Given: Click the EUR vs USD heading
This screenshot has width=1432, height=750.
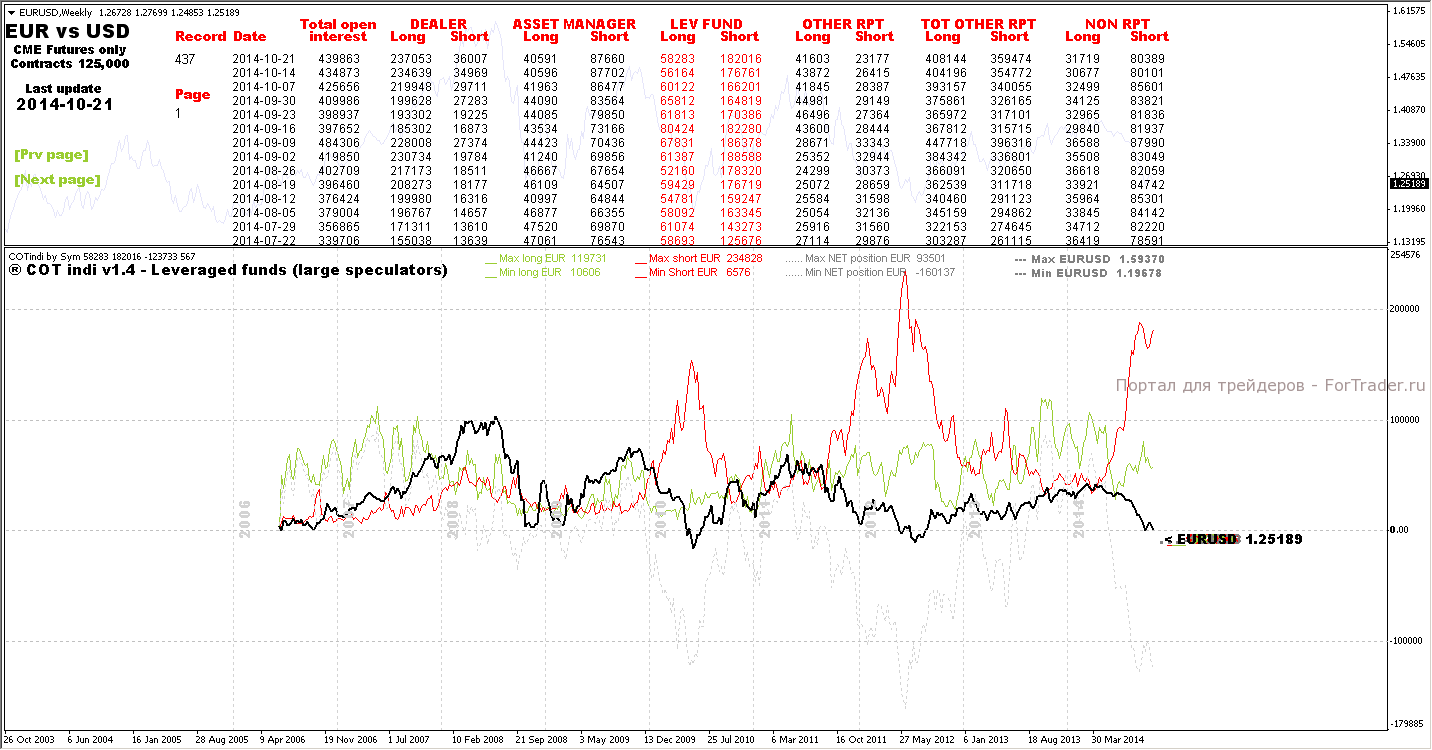Looking at the screenshot, I should click(x=68, y=31).
